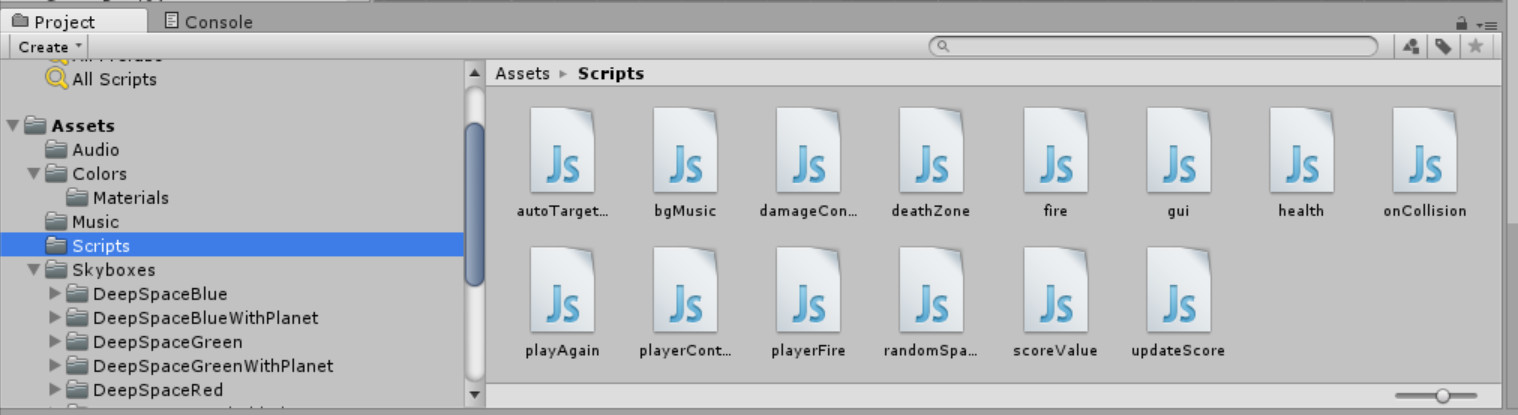This screenshot has height=415, width=1518.
Task: Select the DeepSpaceBlue folder row
Action: click(x=147, y=294)
